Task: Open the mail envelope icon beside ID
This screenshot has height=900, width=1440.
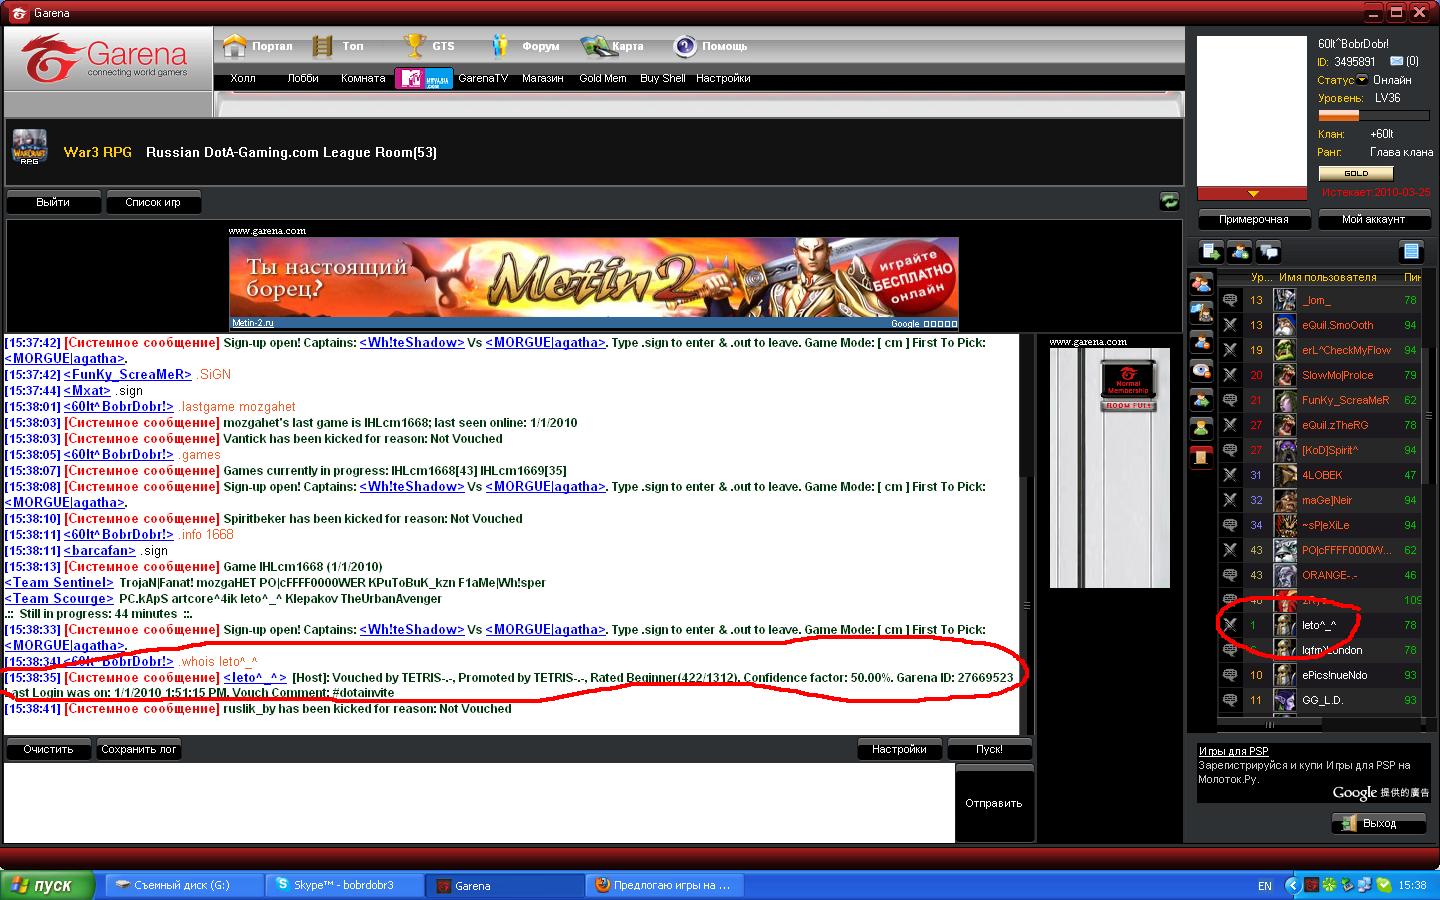Action: pyautogui.click(x=1397, y=62)
